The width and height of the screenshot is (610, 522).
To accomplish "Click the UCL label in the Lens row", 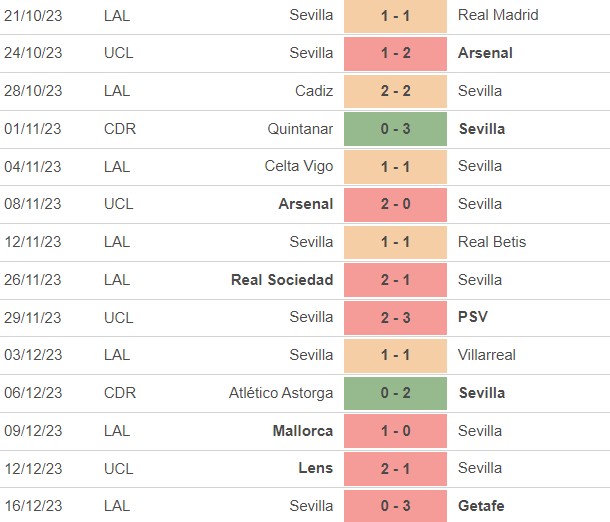I will point(118,468).
